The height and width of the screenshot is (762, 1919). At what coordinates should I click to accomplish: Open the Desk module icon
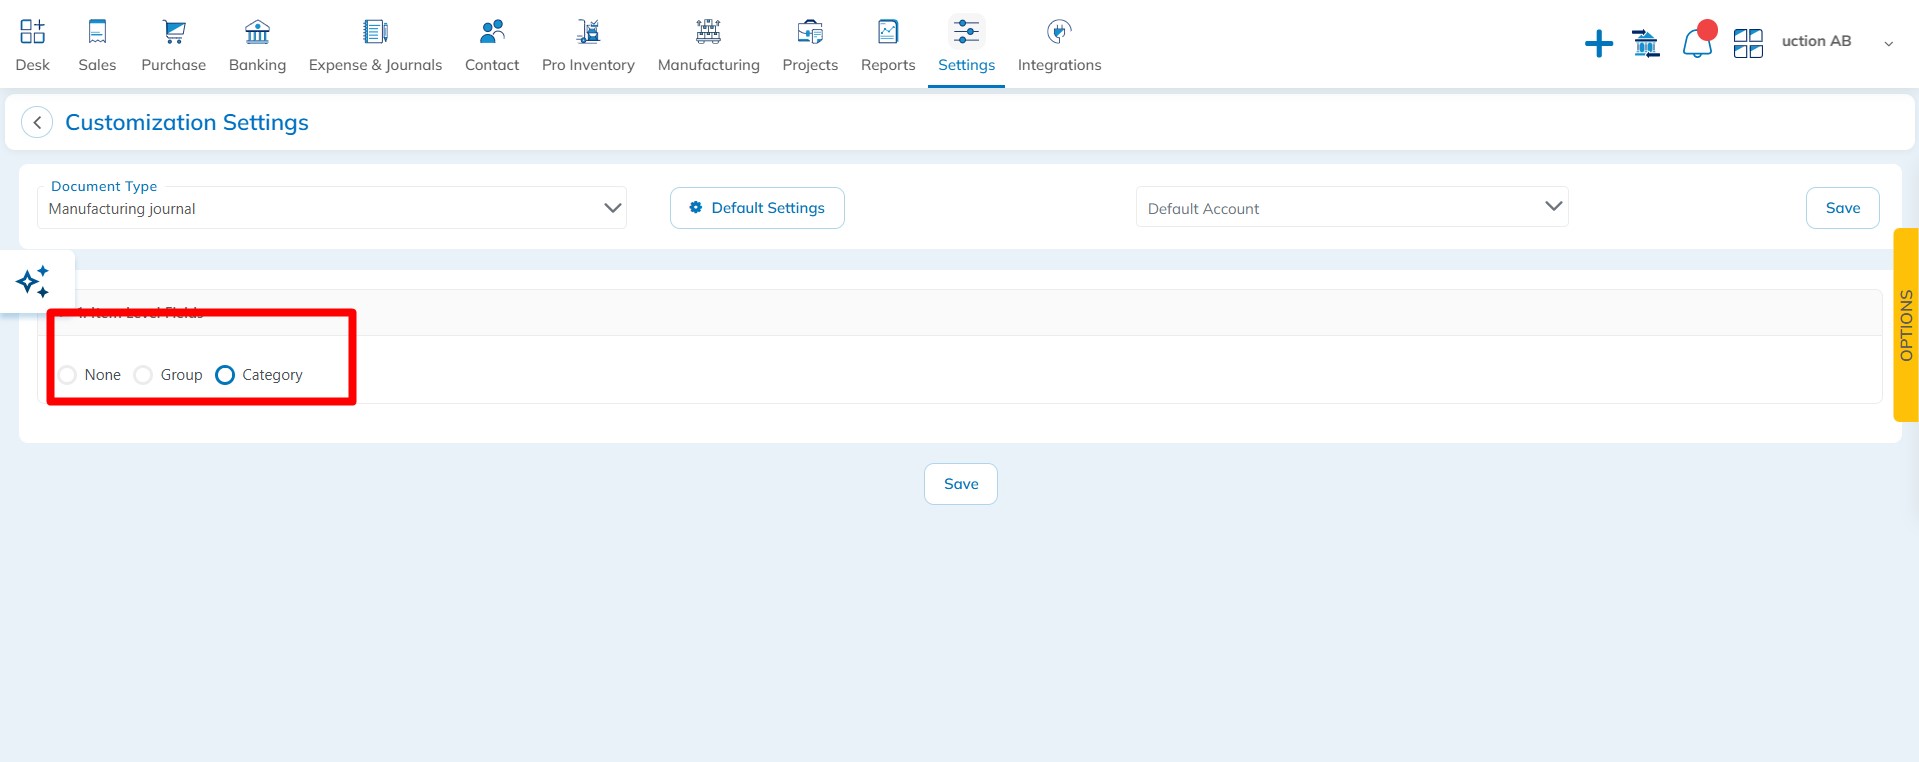[x=32, y=33]
